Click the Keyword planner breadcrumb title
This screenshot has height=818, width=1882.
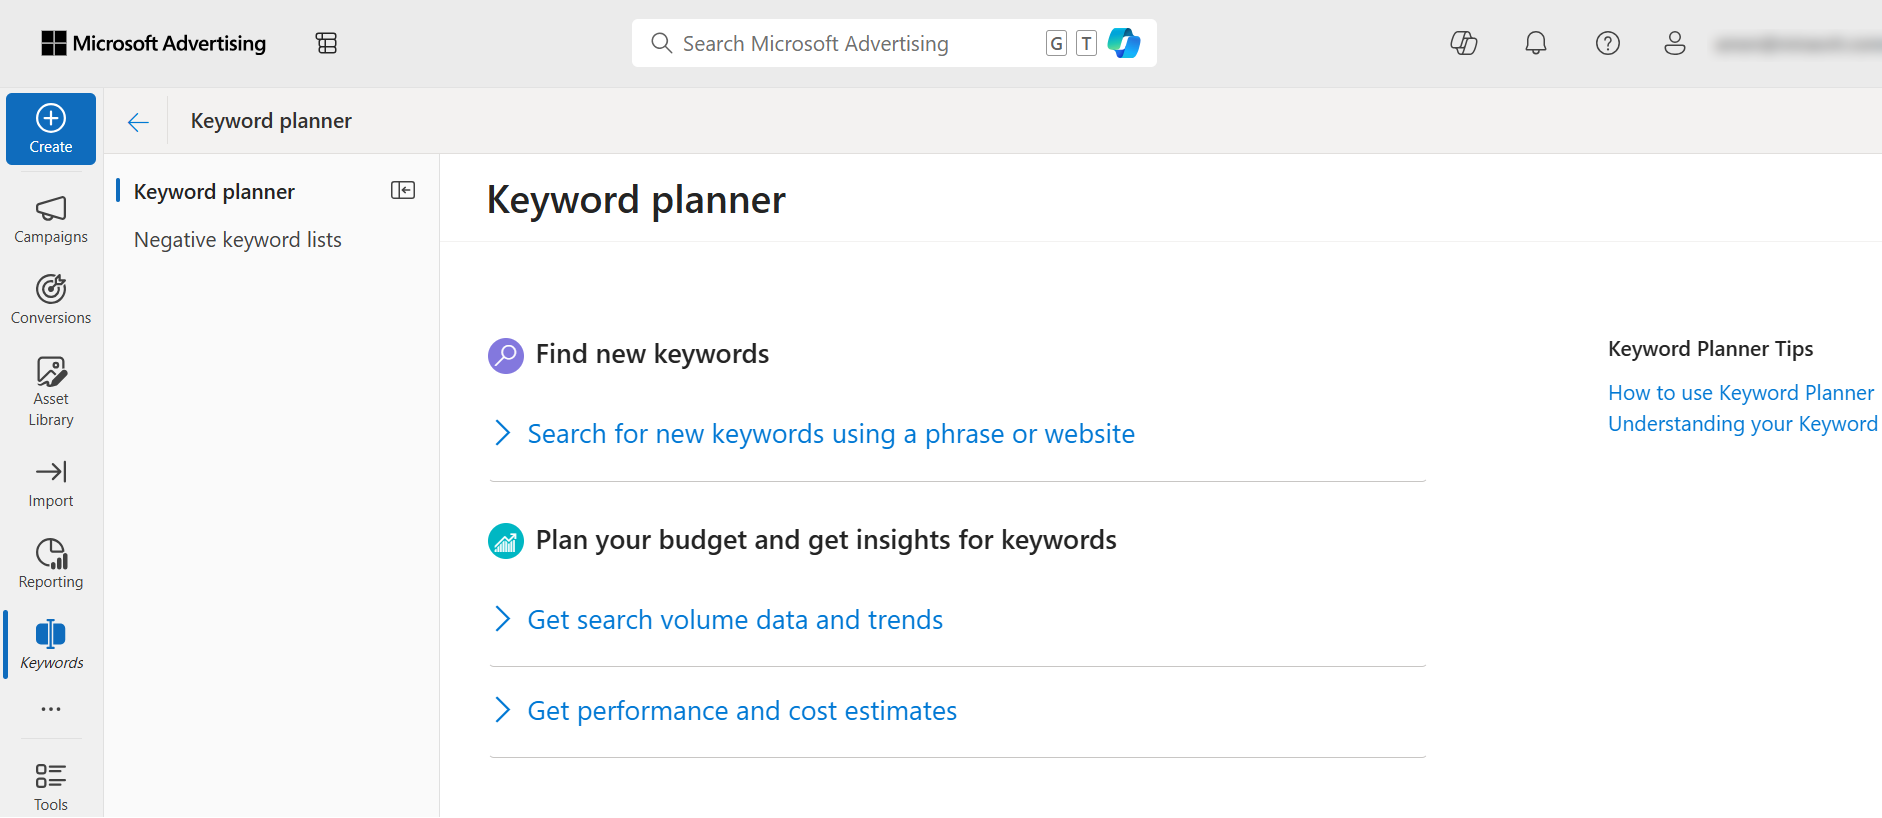pyautogui.click(x=271, y=121)
